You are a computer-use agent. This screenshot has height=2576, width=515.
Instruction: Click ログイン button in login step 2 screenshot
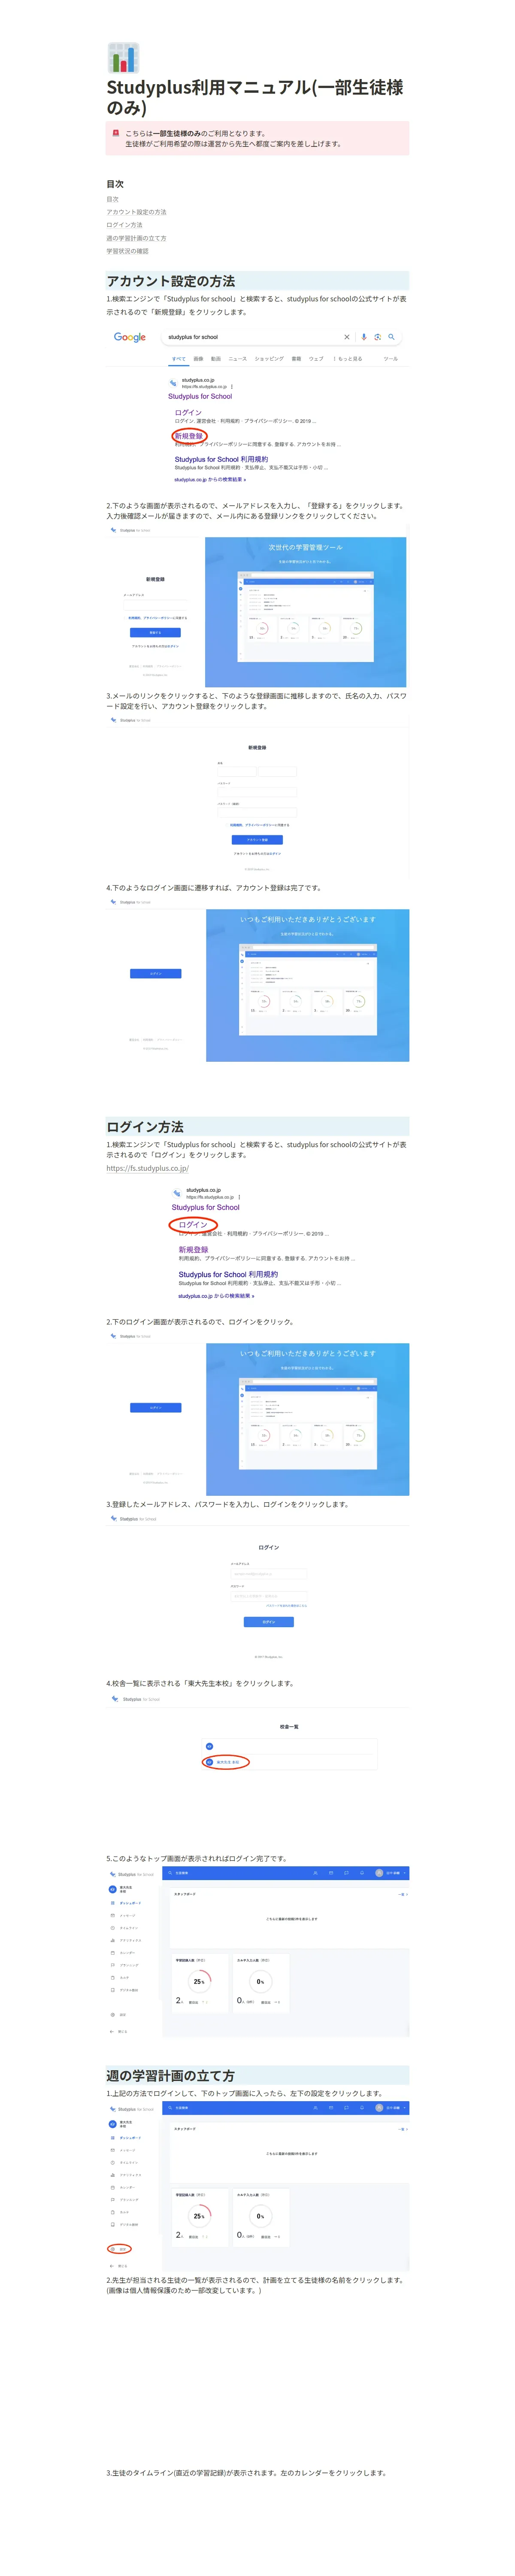(x=155, y=1407)
